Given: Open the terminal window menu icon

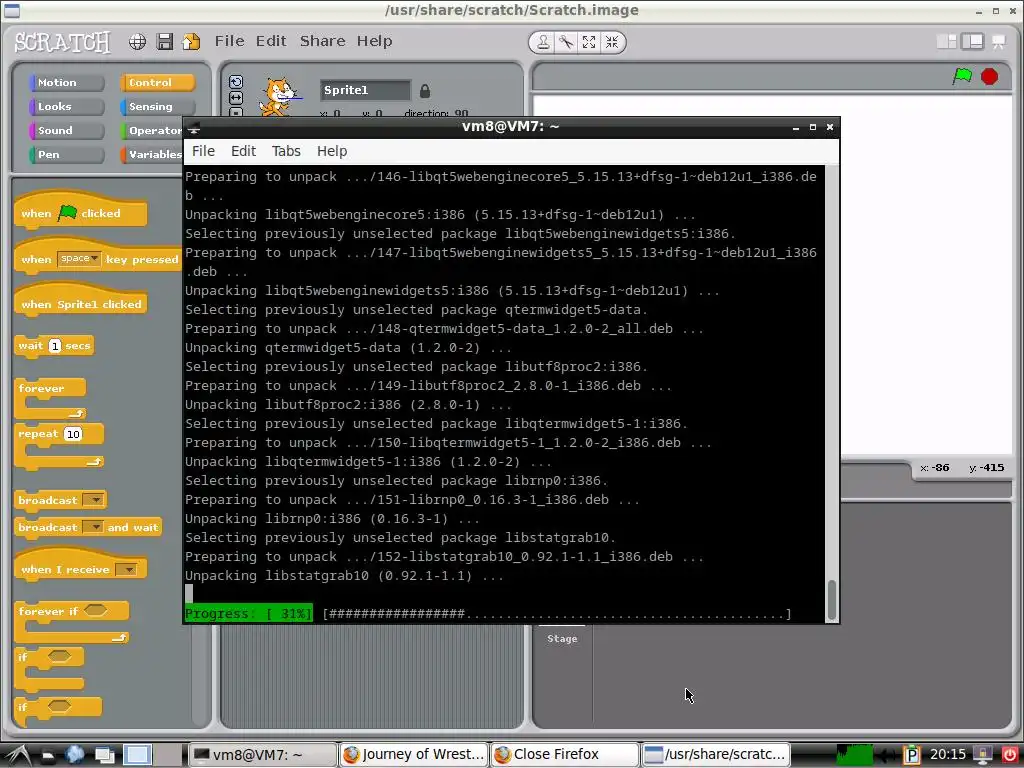Looking at the screenshot, I should click(x=194, y=127).
